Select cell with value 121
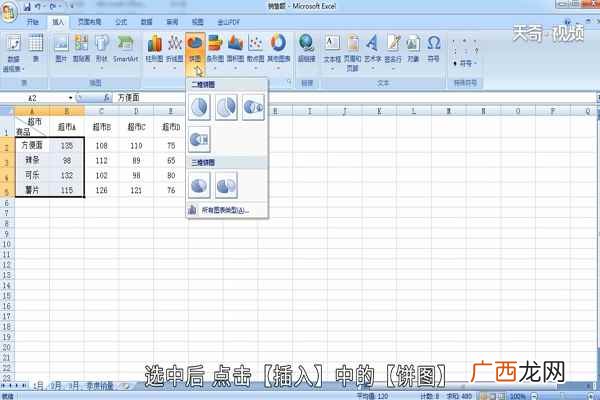 (136, 190)
